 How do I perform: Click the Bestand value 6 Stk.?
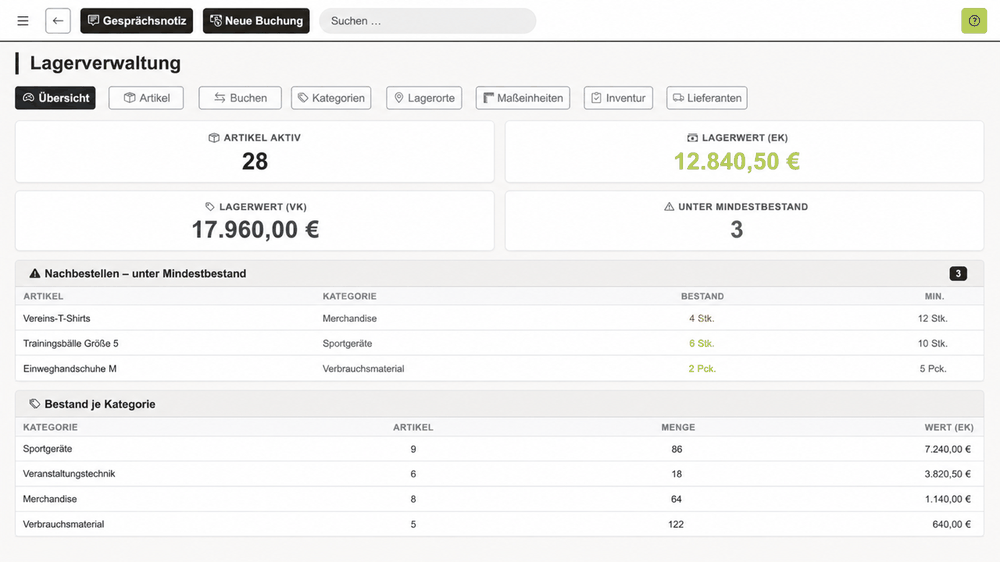click(702, 343)
